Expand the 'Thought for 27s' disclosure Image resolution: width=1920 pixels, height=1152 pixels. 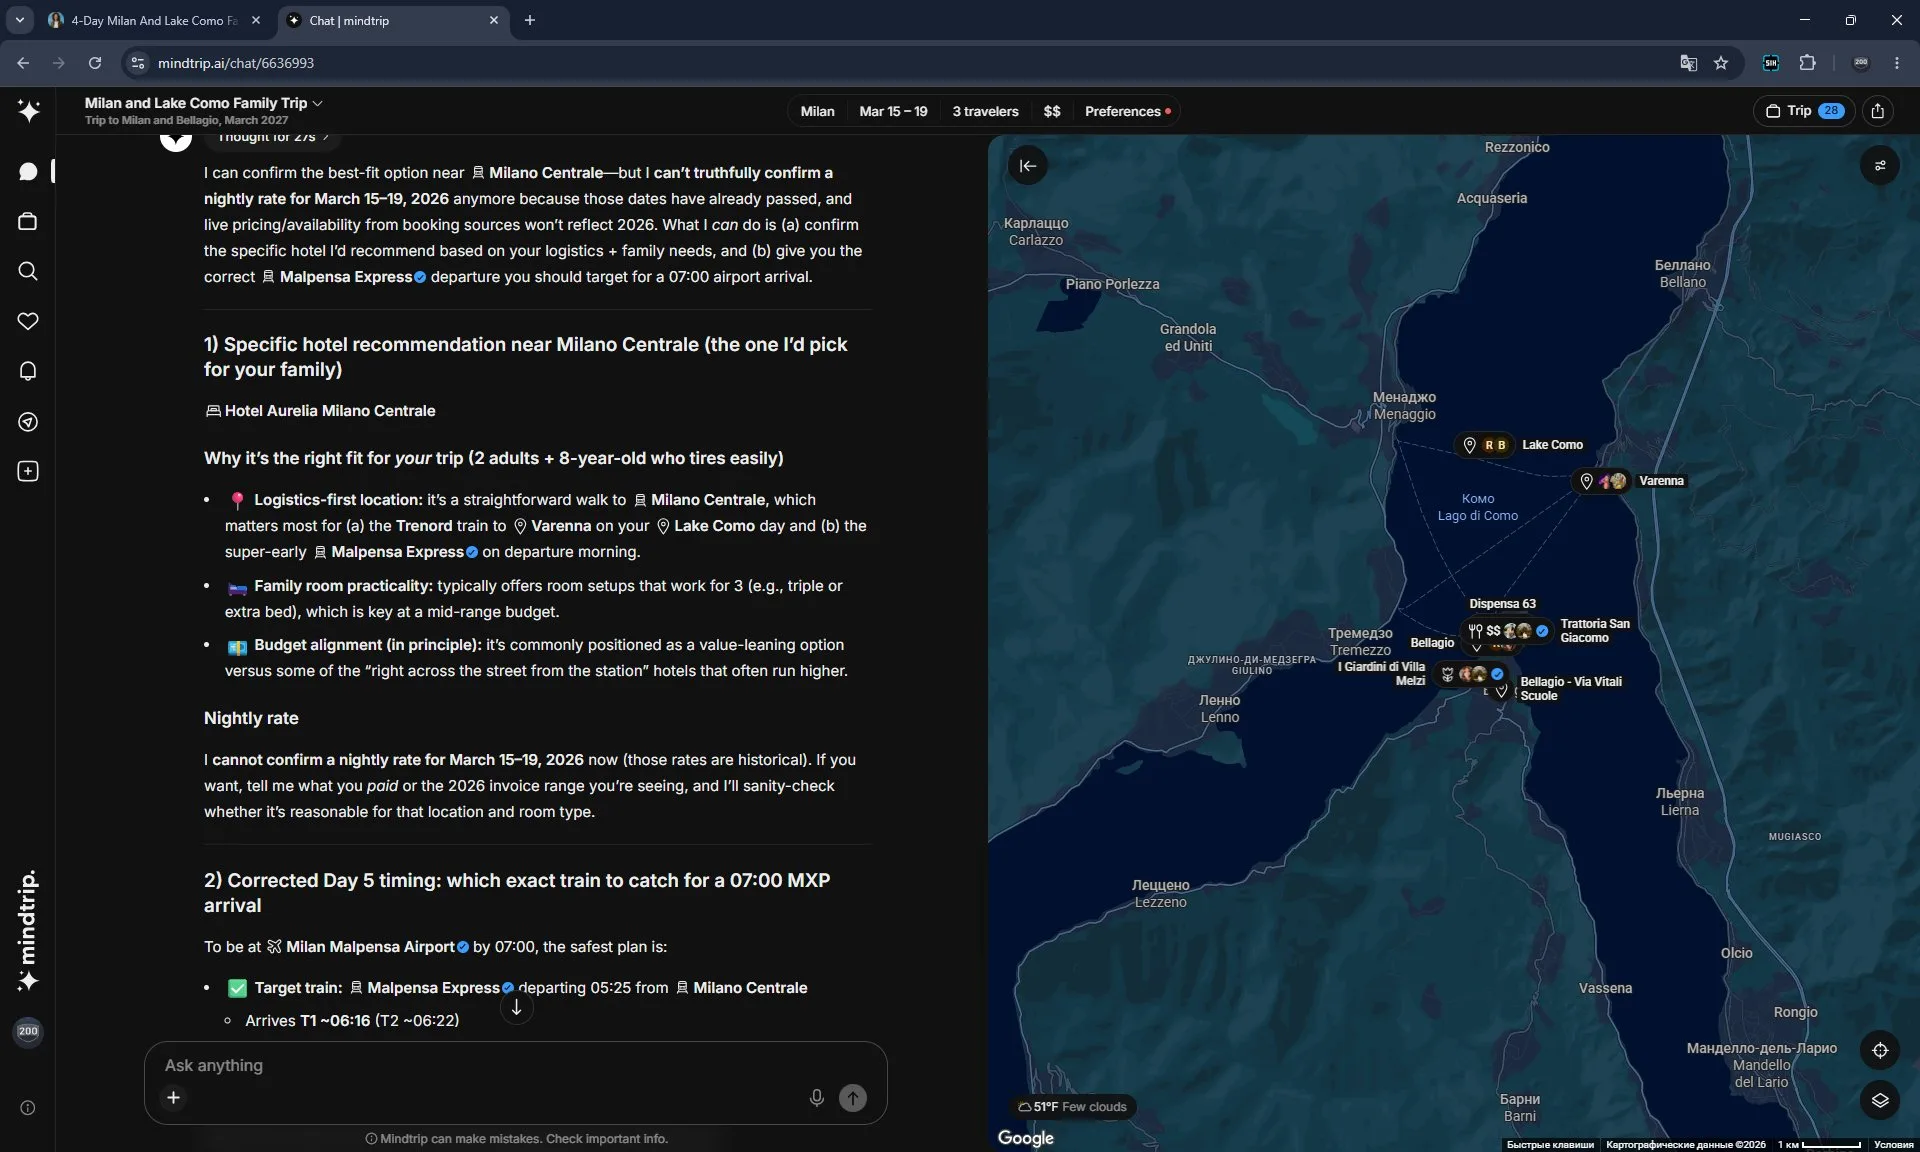coord(273,137)
